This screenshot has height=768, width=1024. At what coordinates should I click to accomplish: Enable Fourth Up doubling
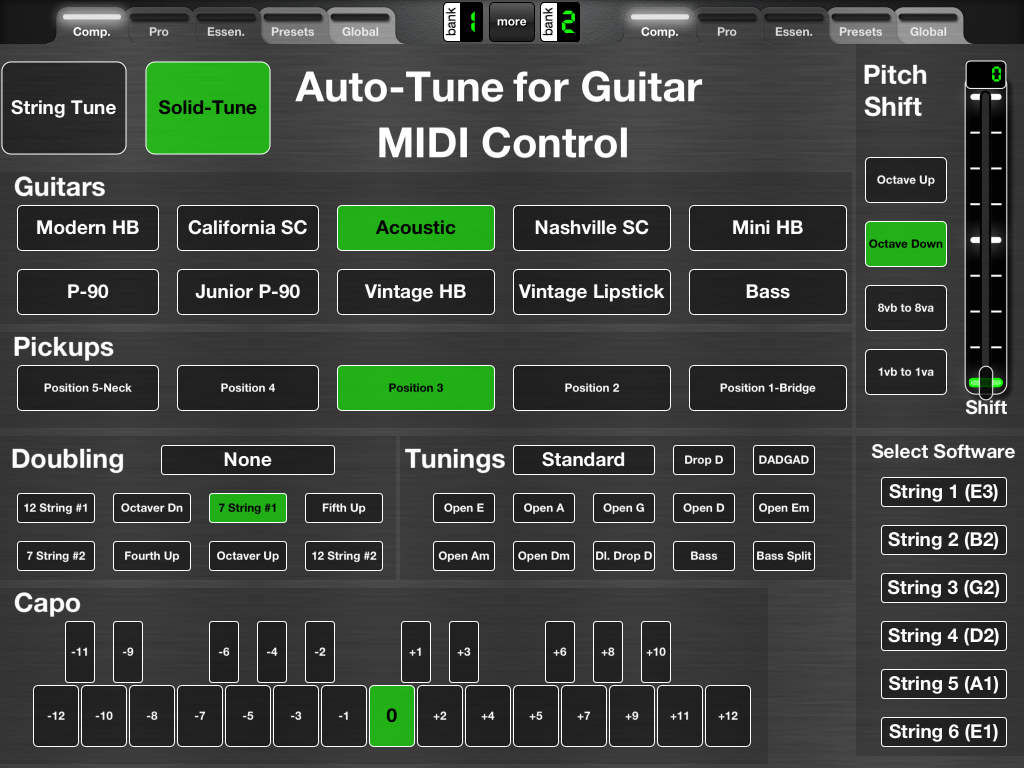[x=152, y=556]
